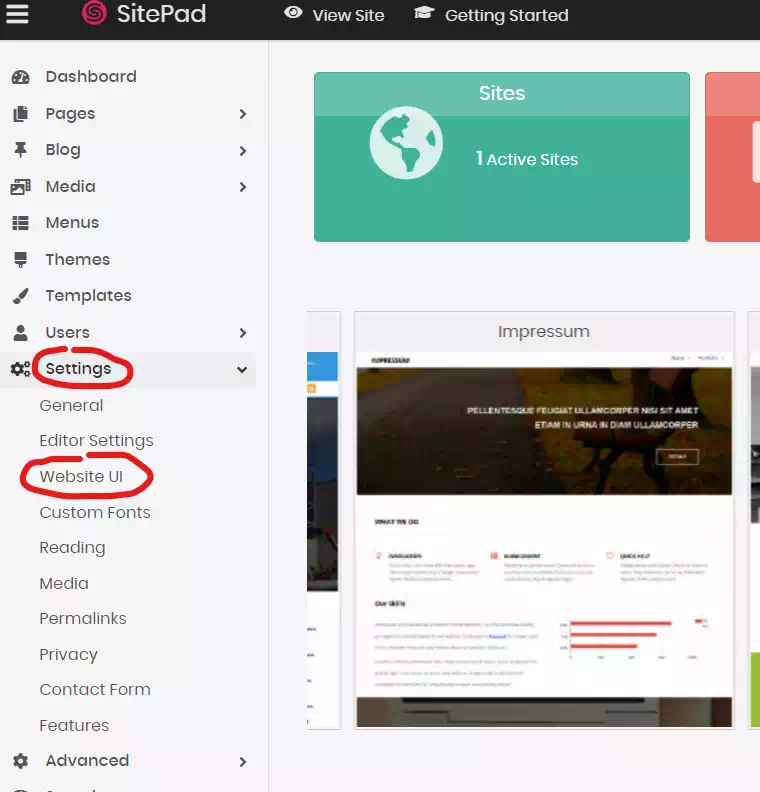Open General under Settings
The height and width of the screenshot is (792, 760).
71,406
